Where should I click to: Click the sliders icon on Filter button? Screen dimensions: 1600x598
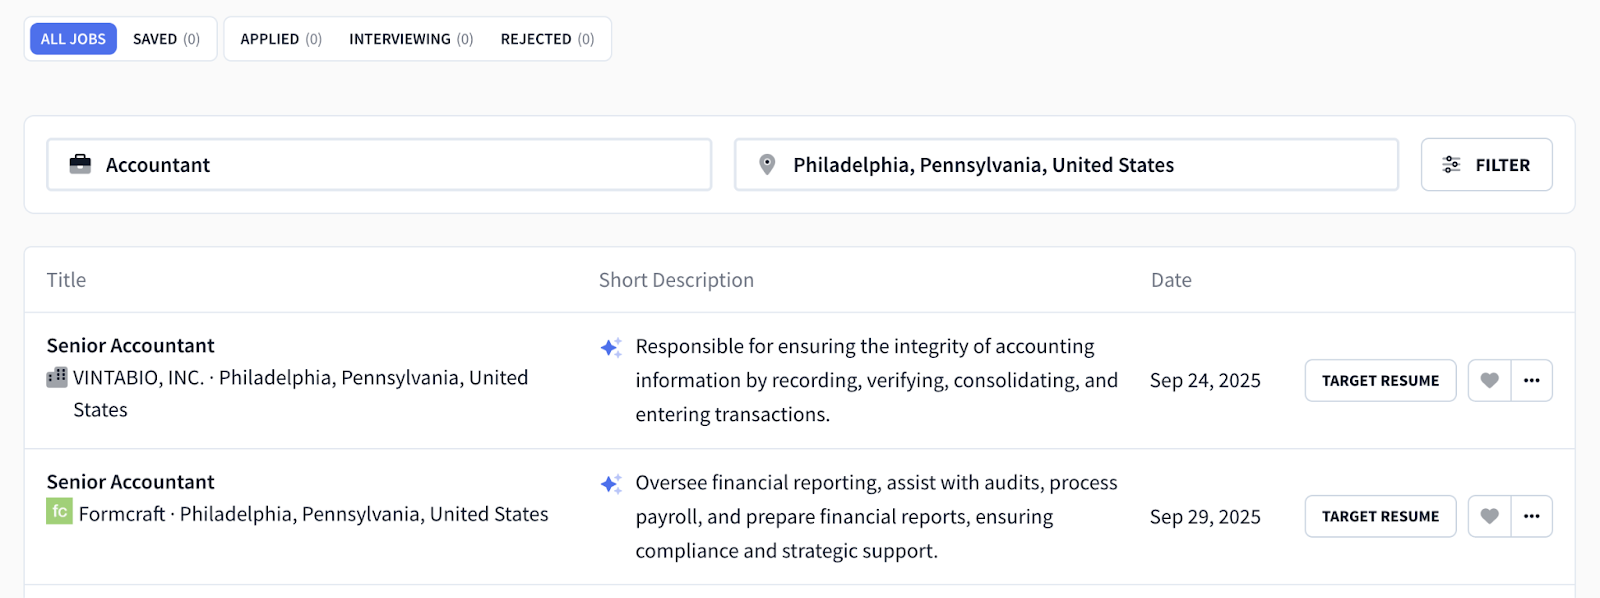pyautogui.click(x=1452, y=165)
